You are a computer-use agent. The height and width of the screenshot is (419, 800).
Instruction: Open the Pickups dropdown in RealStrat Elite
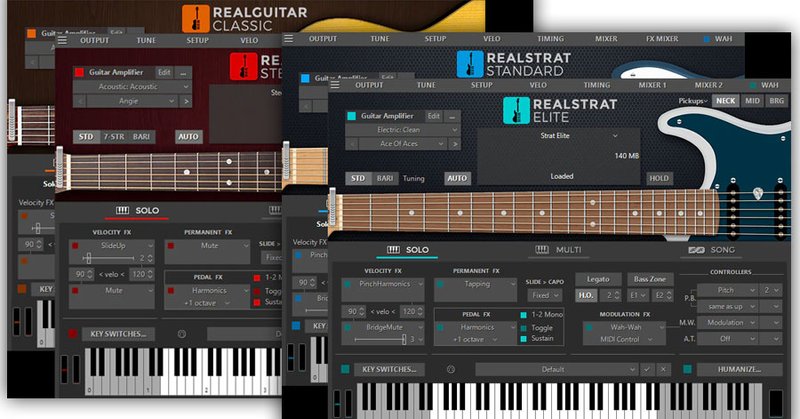coord(693,101)
